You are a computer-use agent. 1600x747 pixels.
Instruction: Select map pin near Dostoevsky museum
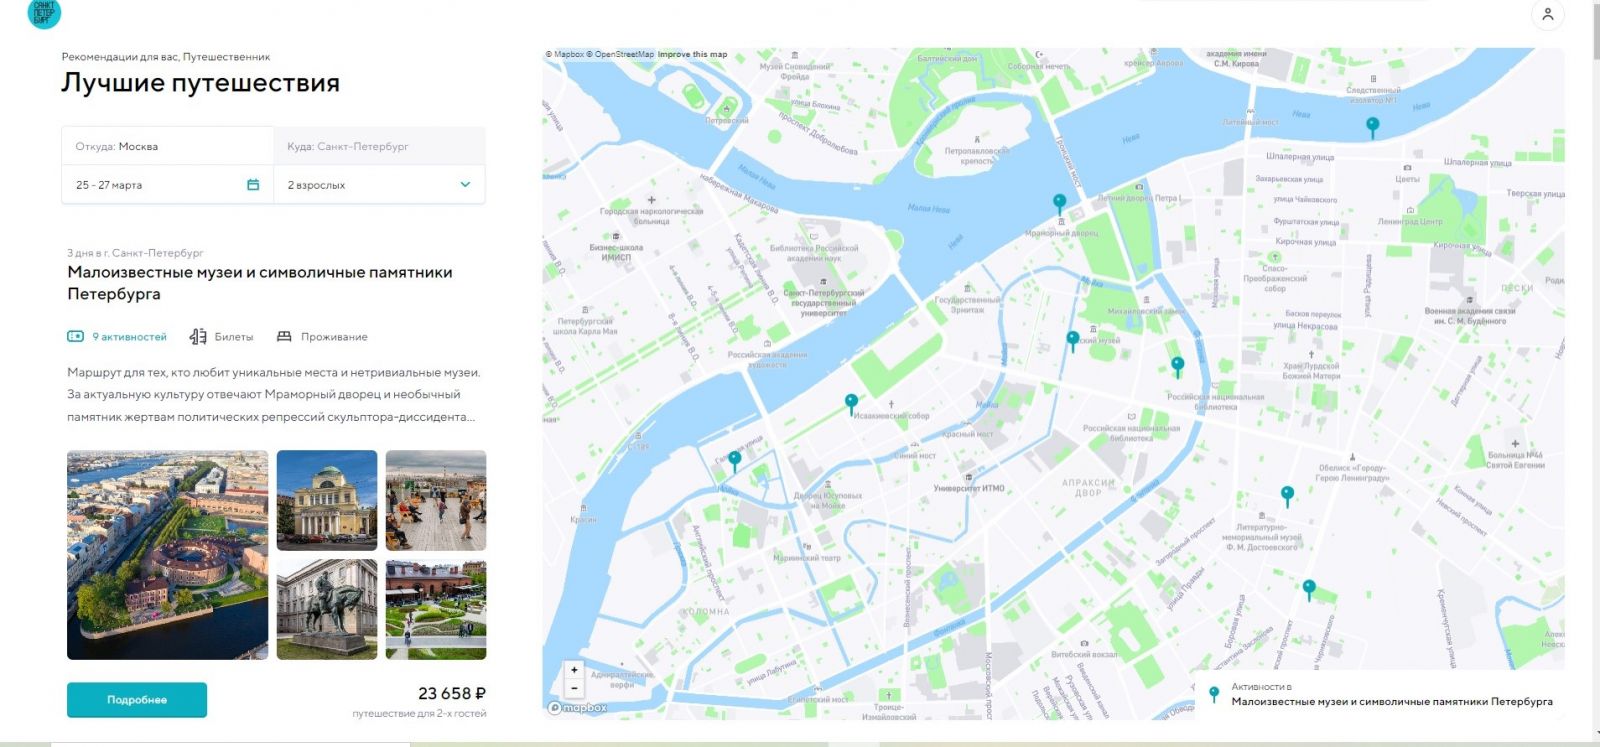tap(1287, 495)
